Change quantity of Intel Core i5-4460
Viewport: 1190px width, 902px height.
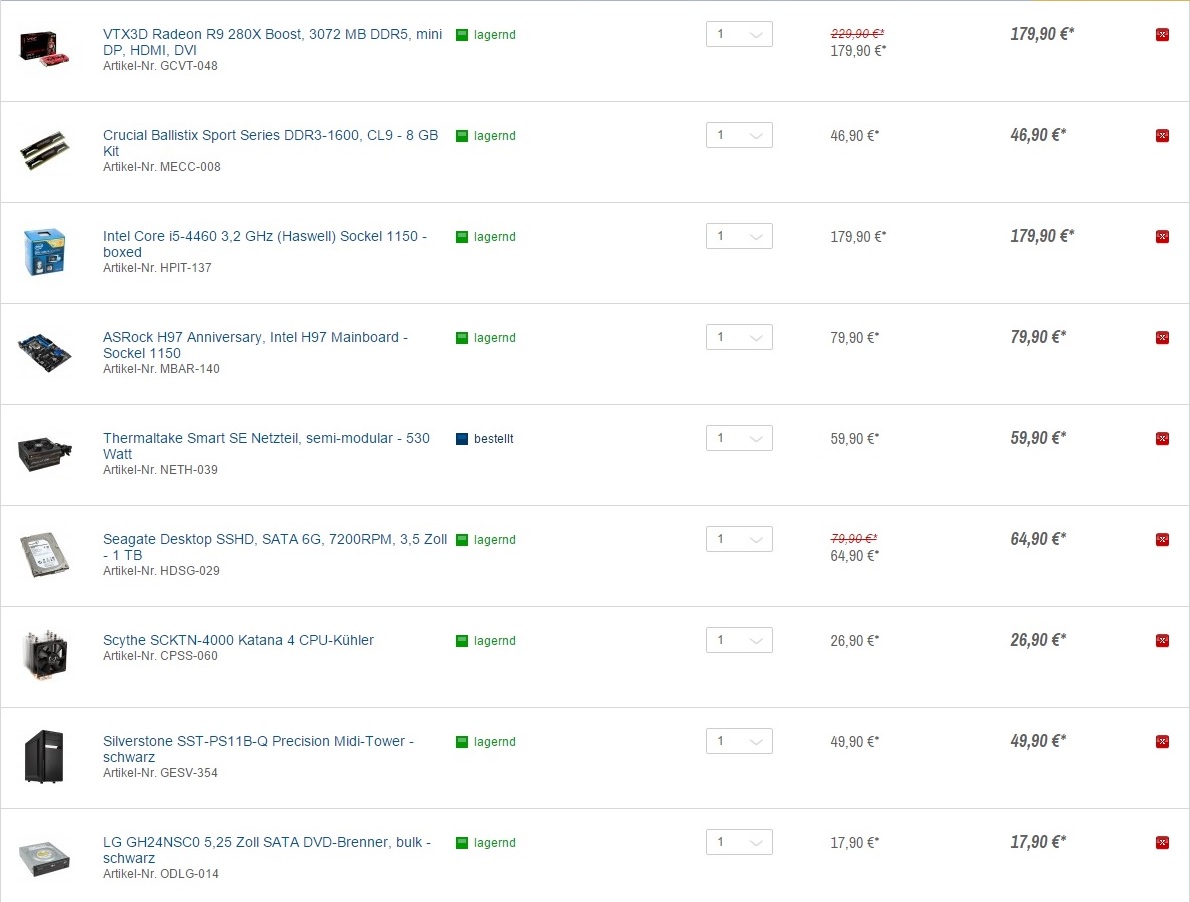[x=739, y=236]
